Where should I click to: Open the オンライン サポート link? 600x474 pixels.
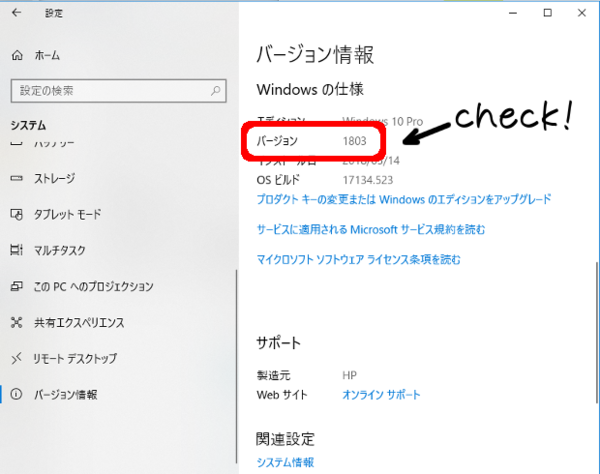[381, 395]
